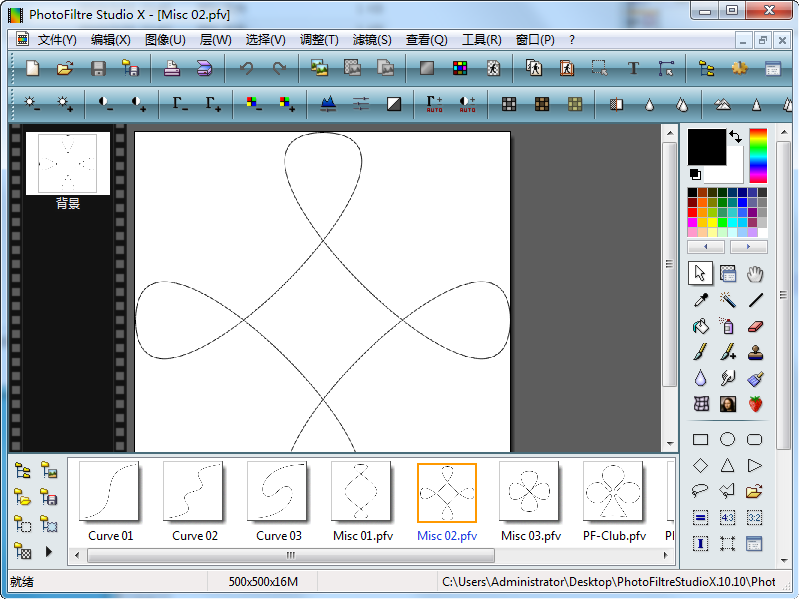Decrease brightness with sun minus icon

pos(32,104)
